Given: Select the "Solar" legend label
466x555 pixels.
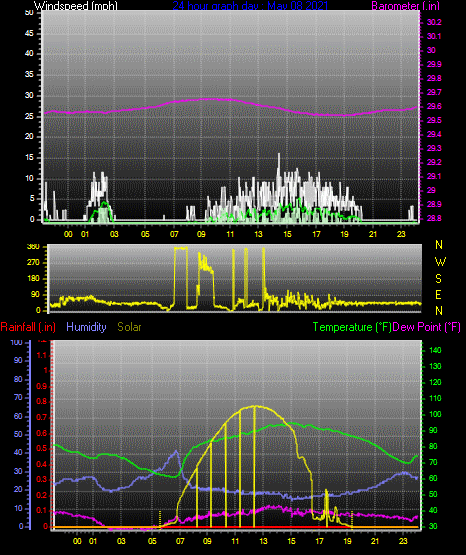Looking at the screenshot, I should tap(129, 327).
